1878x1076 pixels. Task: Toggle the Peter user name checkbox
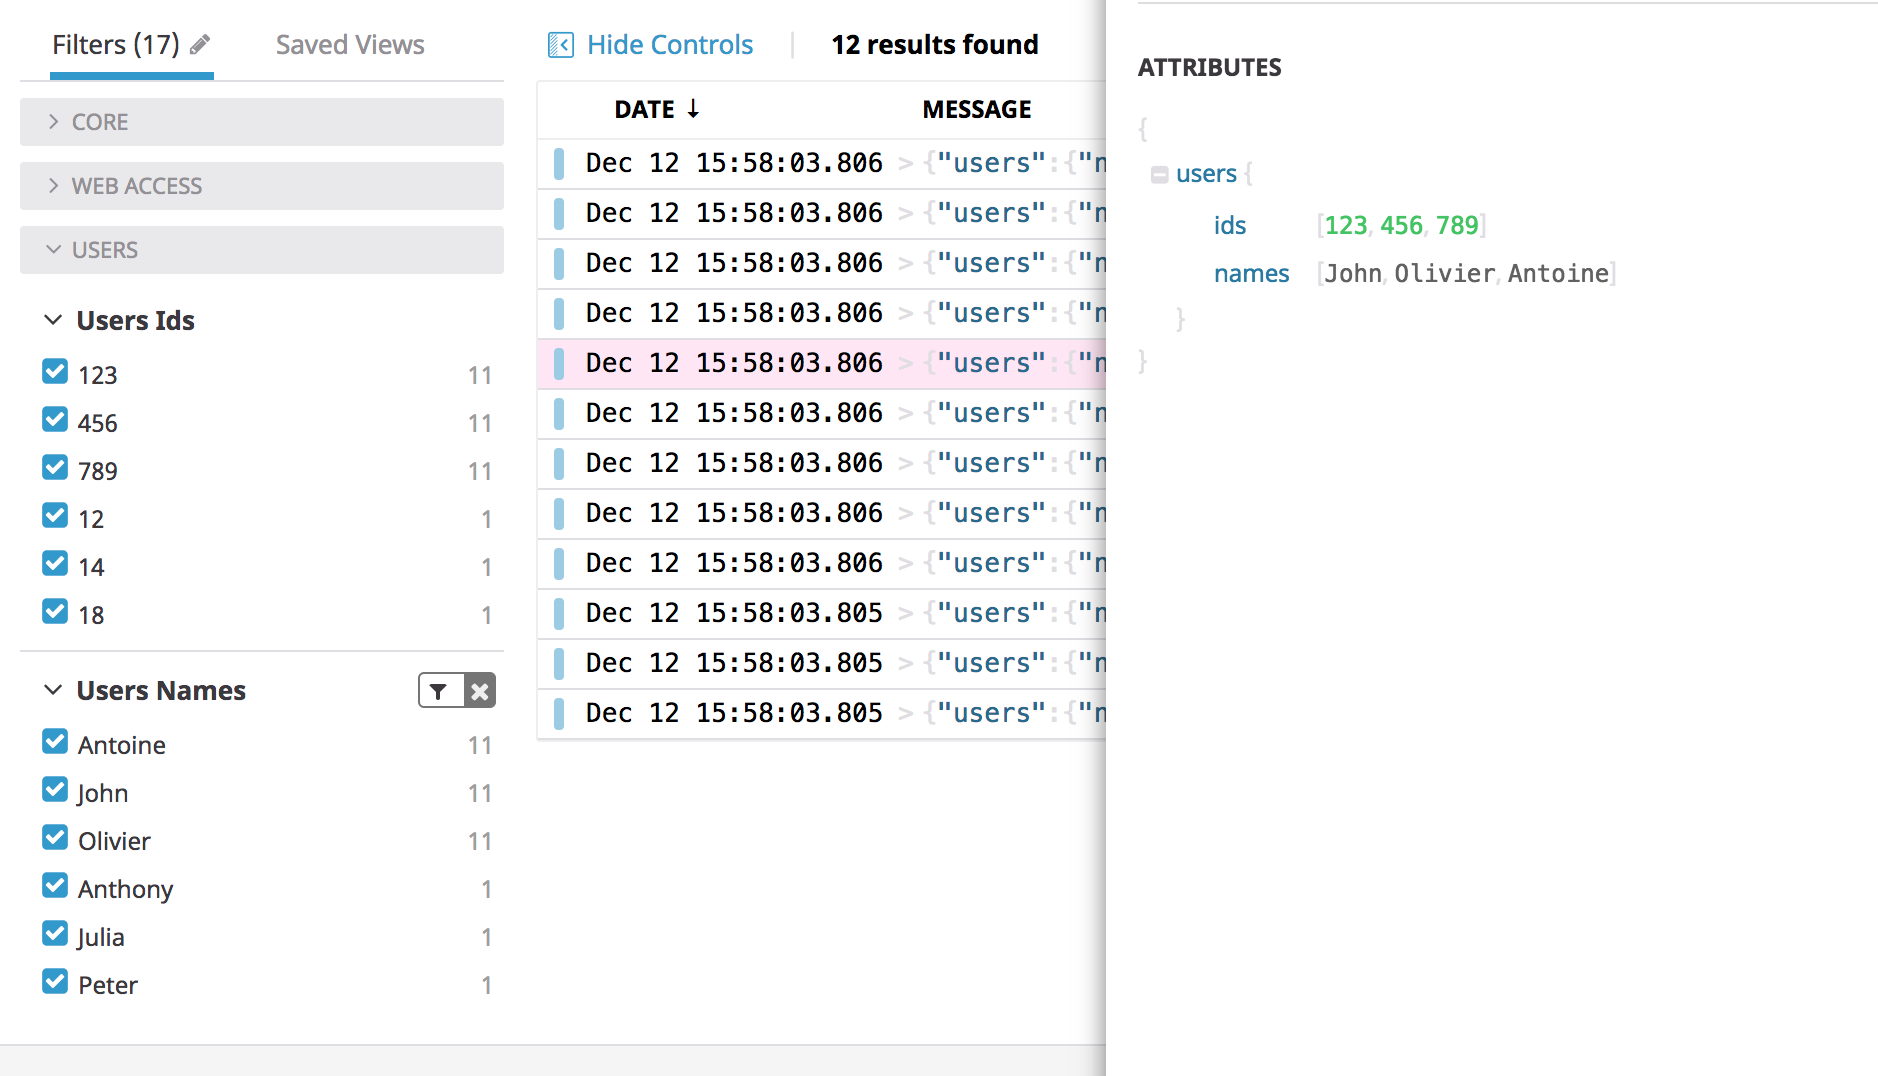tap(55, 982)
